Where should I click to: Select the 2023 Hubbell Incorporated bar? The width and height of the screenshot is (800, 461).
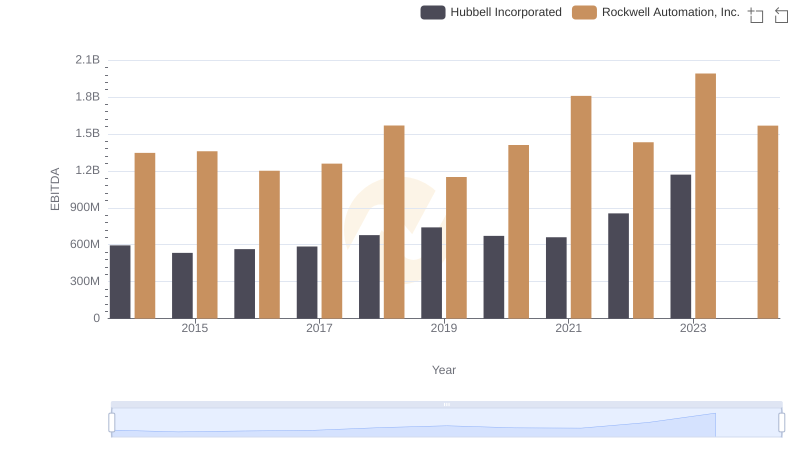tap(681, 246)
